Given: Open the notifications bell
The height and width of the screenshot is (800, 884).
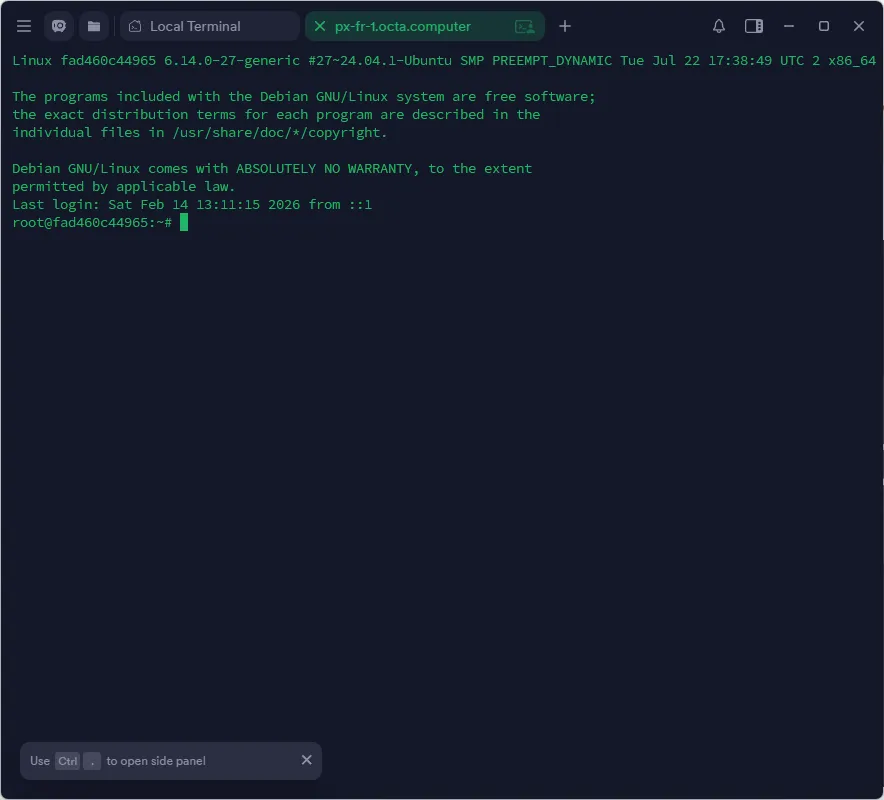Looking at the screenshot, I should click(x=719, y=26).
